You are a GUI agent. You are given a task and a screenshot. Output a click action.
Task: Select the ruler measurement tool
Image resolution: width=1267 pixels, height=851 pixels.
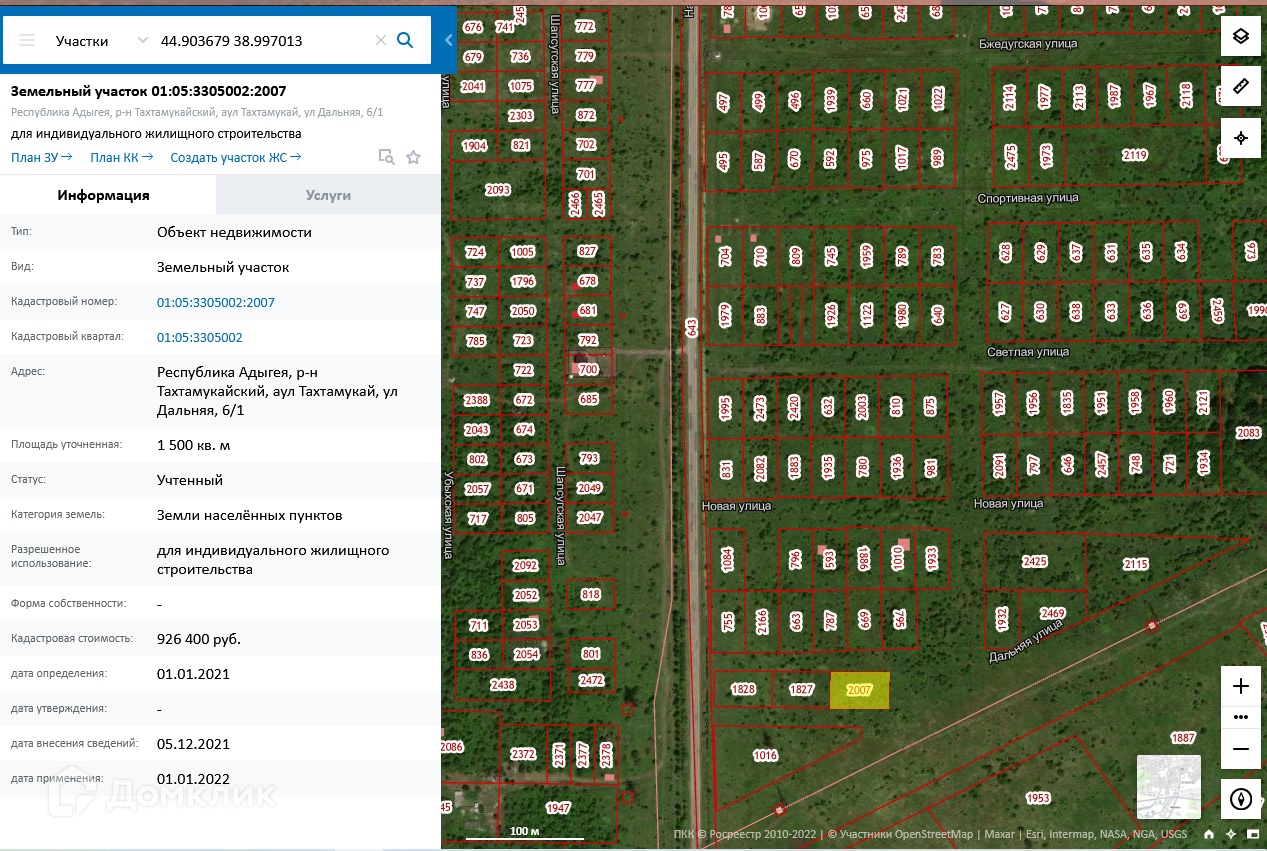[x=1240, y=87]
